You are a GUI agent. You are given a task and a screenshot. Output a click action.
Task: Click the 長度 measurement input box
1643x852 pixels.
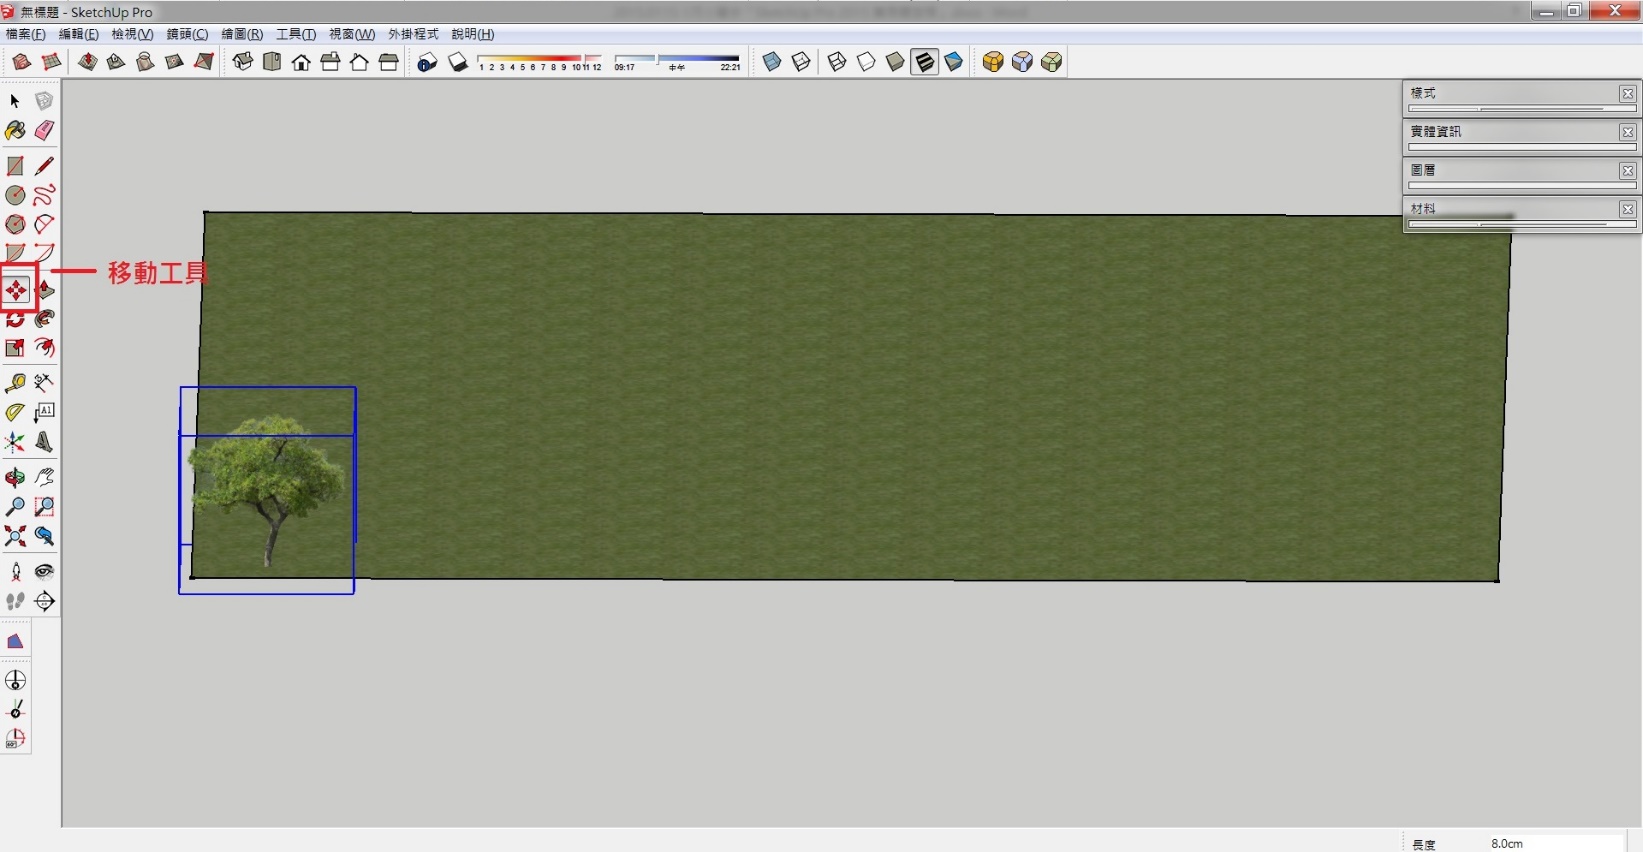click(1554, 843)
